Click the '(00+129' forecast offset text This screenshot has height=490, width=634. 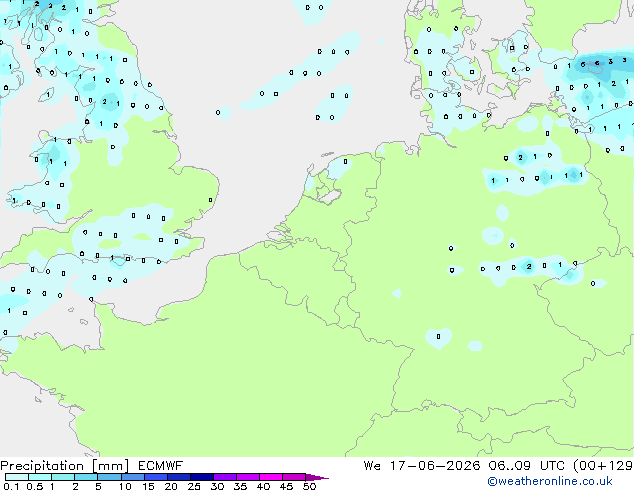603,466
